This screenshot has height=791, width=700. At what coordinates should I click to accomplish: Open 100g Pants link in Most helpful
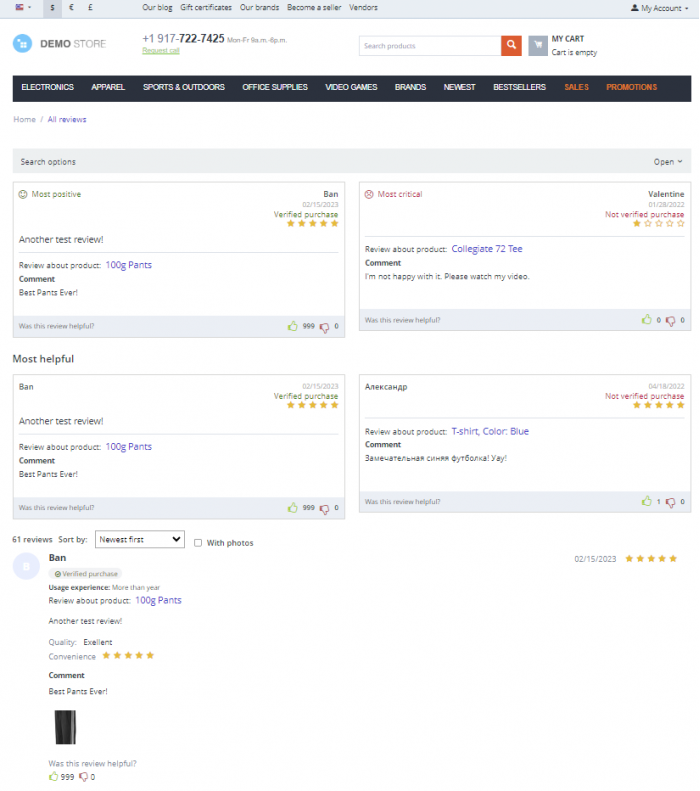click(x=129, y=446)
